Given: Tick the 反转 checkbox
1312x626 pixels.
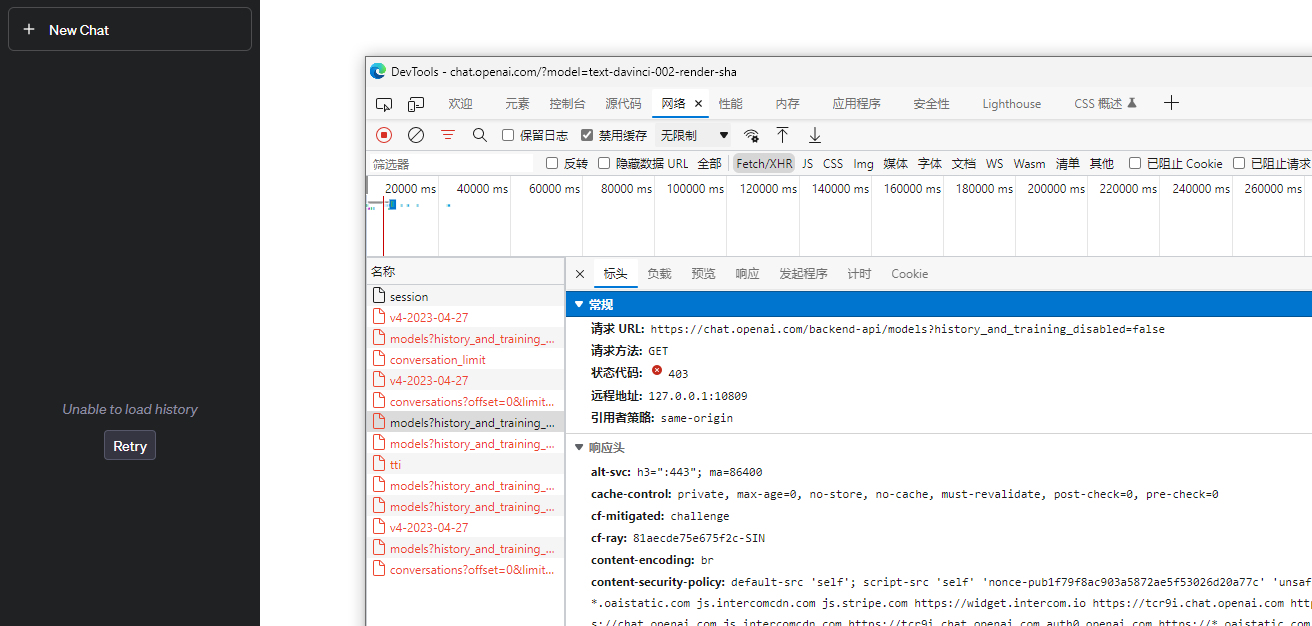Looking at the screenshot, I should coord(552,163).
